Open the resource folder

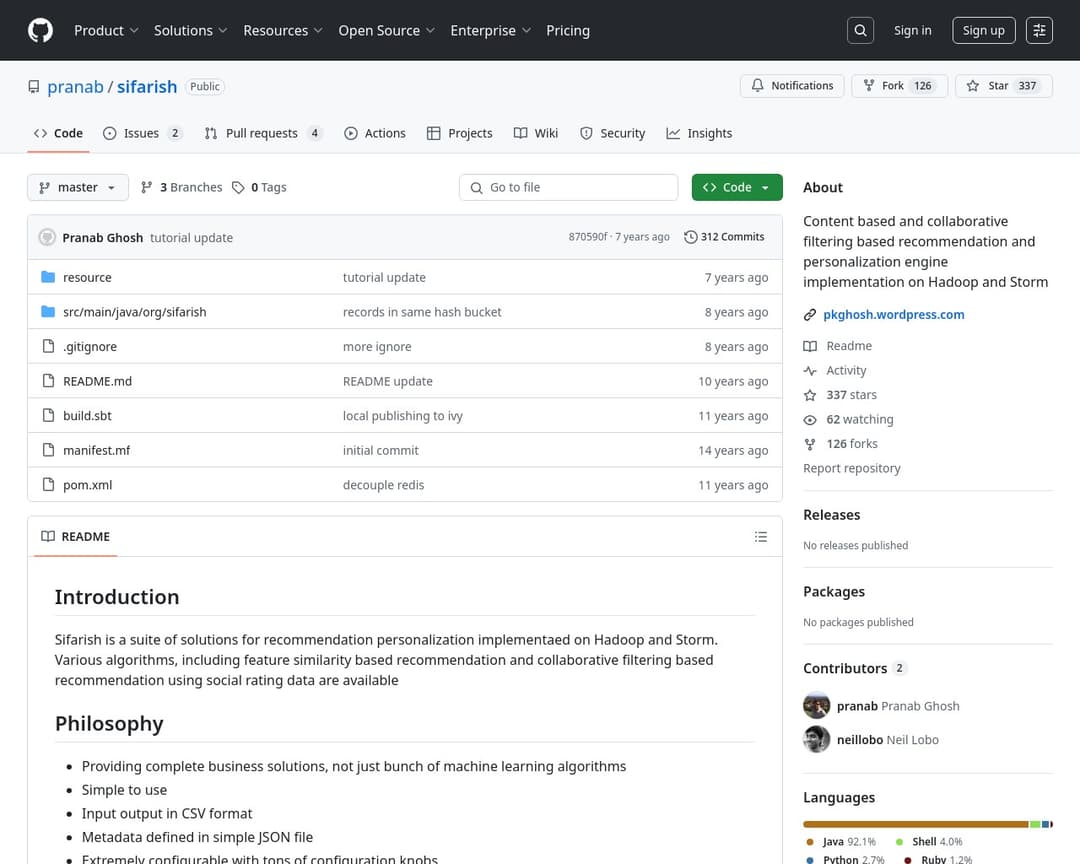[x=87, y=277]
